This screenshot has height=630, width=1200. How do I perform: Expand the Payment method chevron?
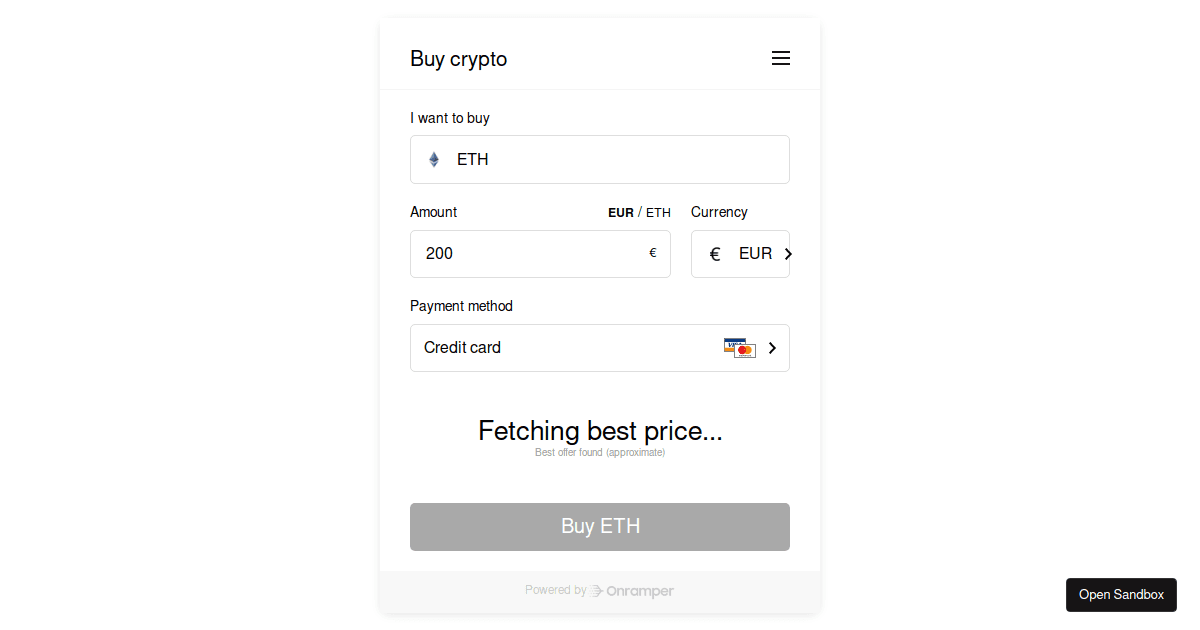772,348
